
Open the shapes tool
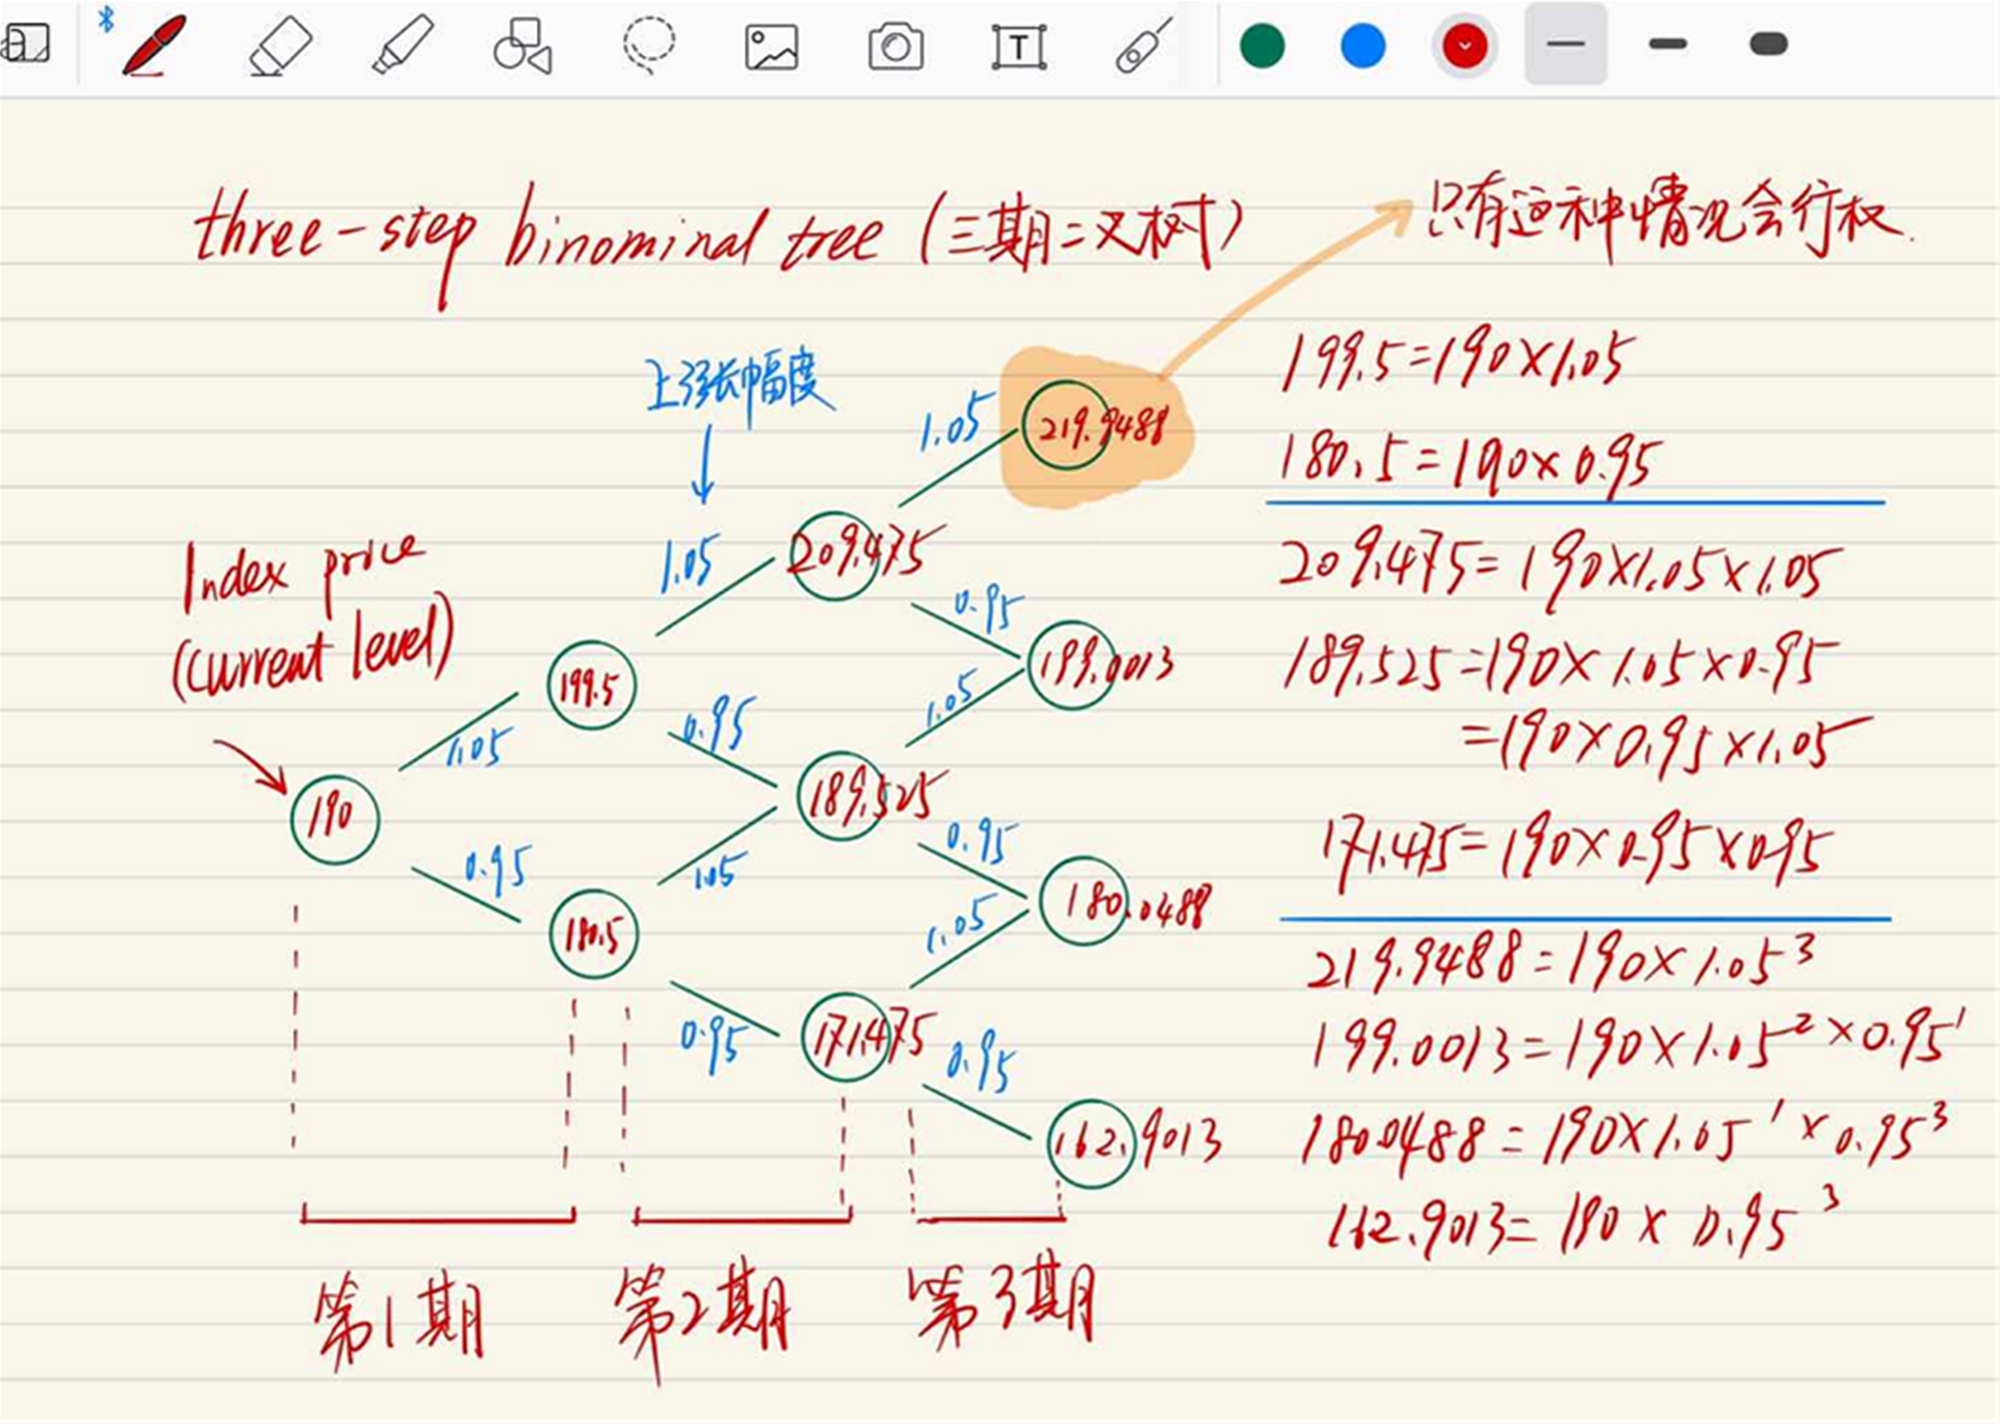(522, 46)
